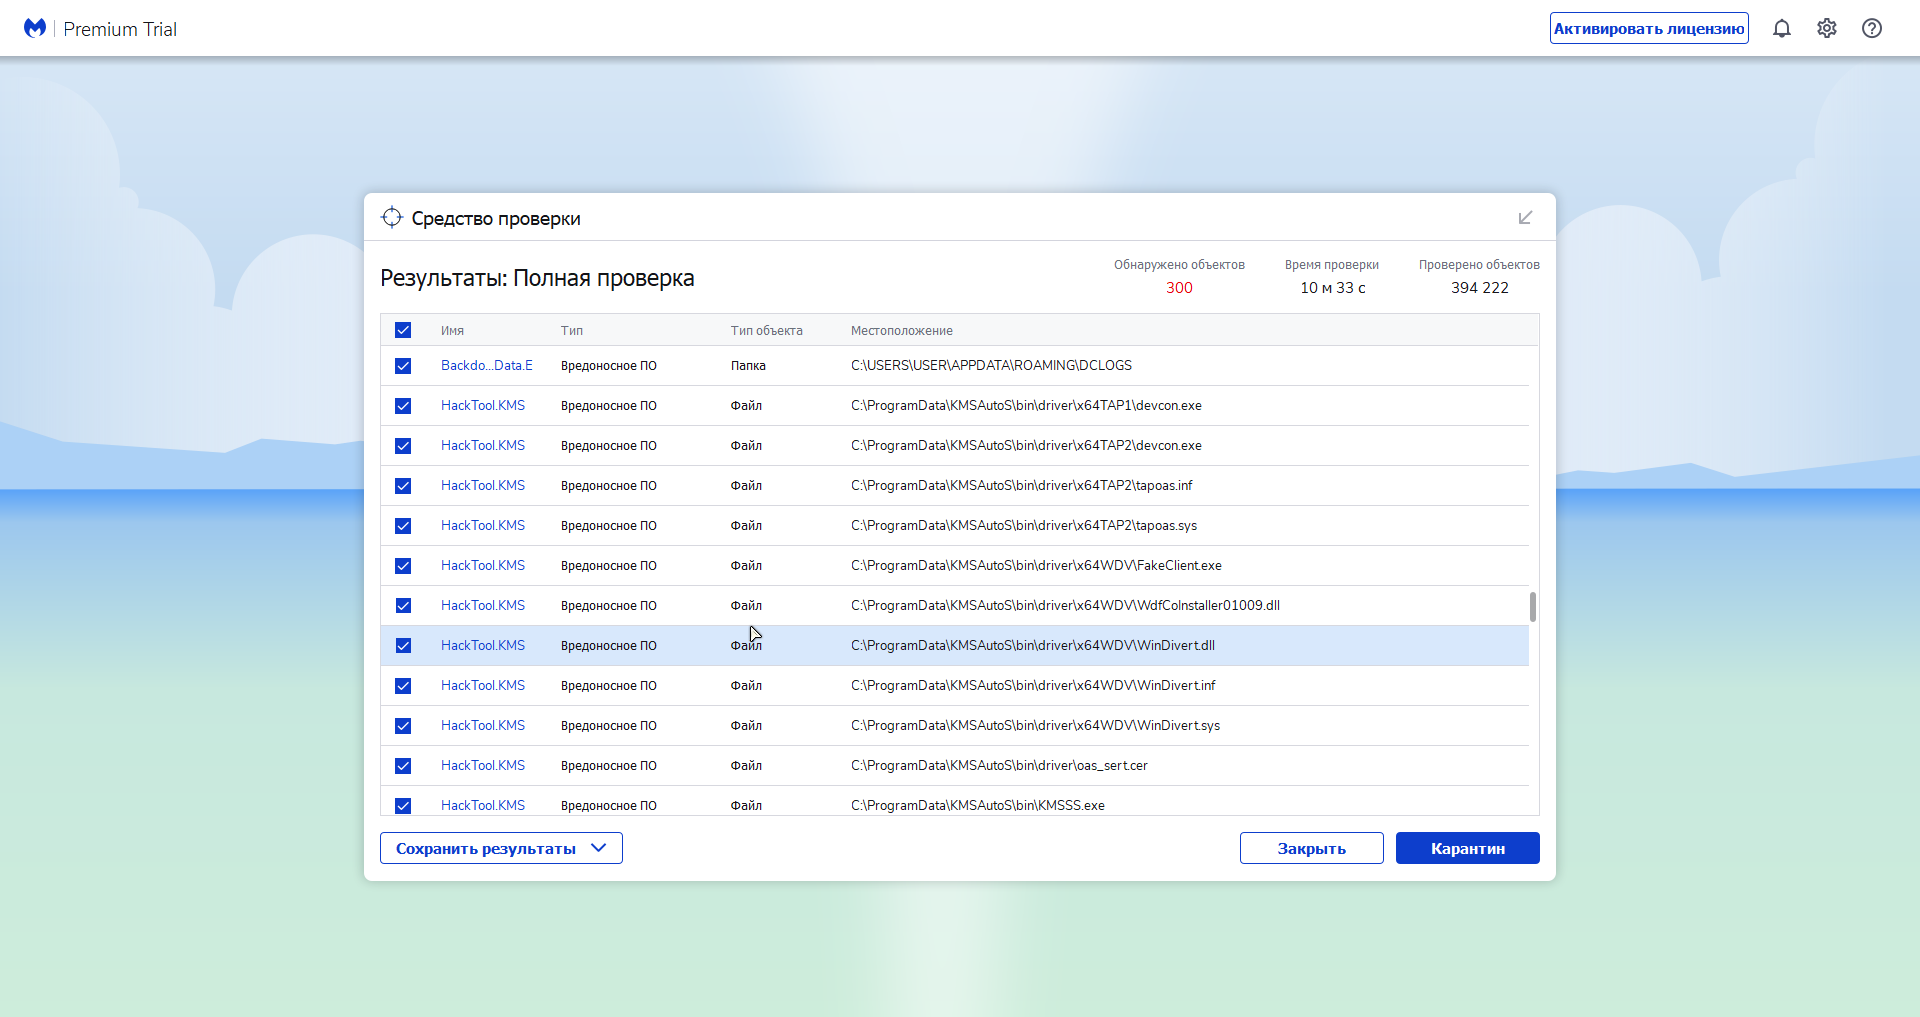This screenshot has height=1017, width=1920.
Task: Uncheck checkbox for WdfCoInstaller01009.dll row
Action: coord(403,606)
